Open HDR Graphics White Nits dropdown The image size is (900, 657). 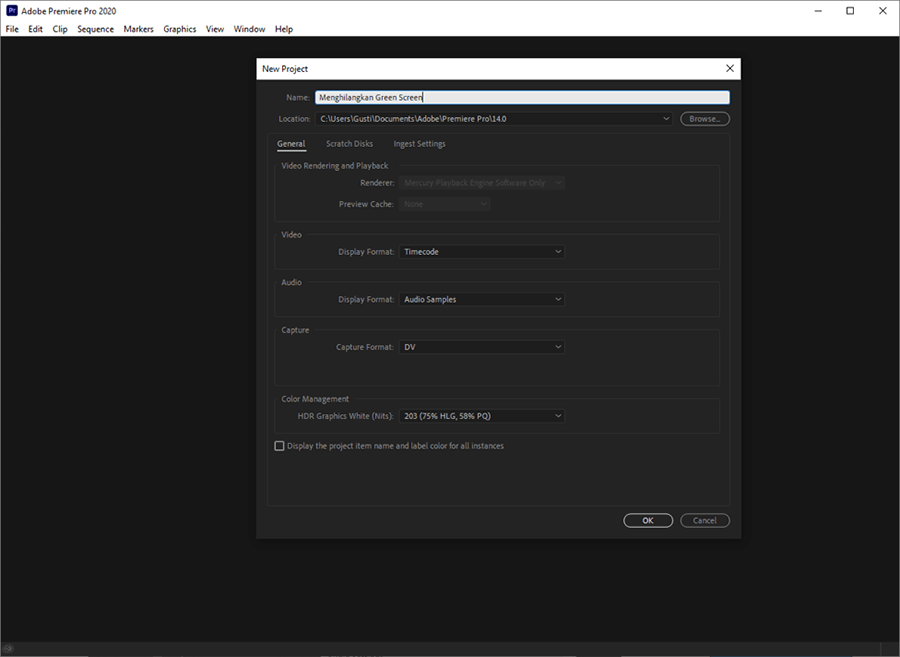click(482, 416)
